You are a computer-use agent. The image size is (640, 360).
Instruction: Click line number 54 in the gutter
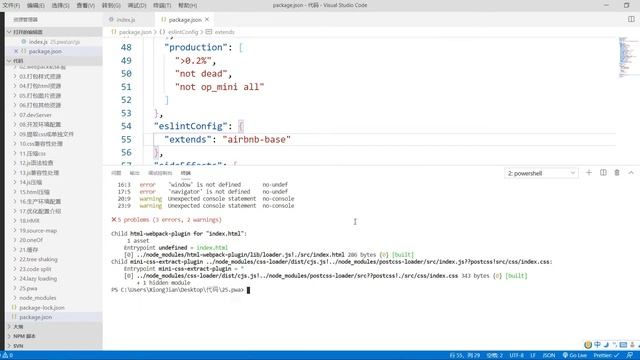coord(126,126)
